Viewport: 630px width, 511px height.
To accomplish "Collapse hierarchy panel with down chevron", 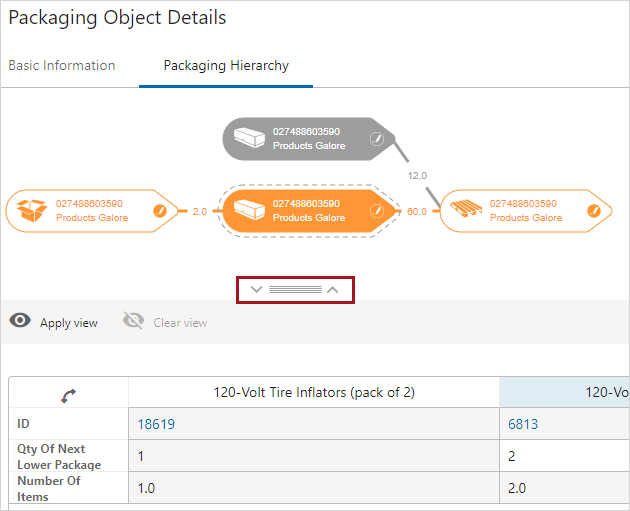I will click(256, 289).
